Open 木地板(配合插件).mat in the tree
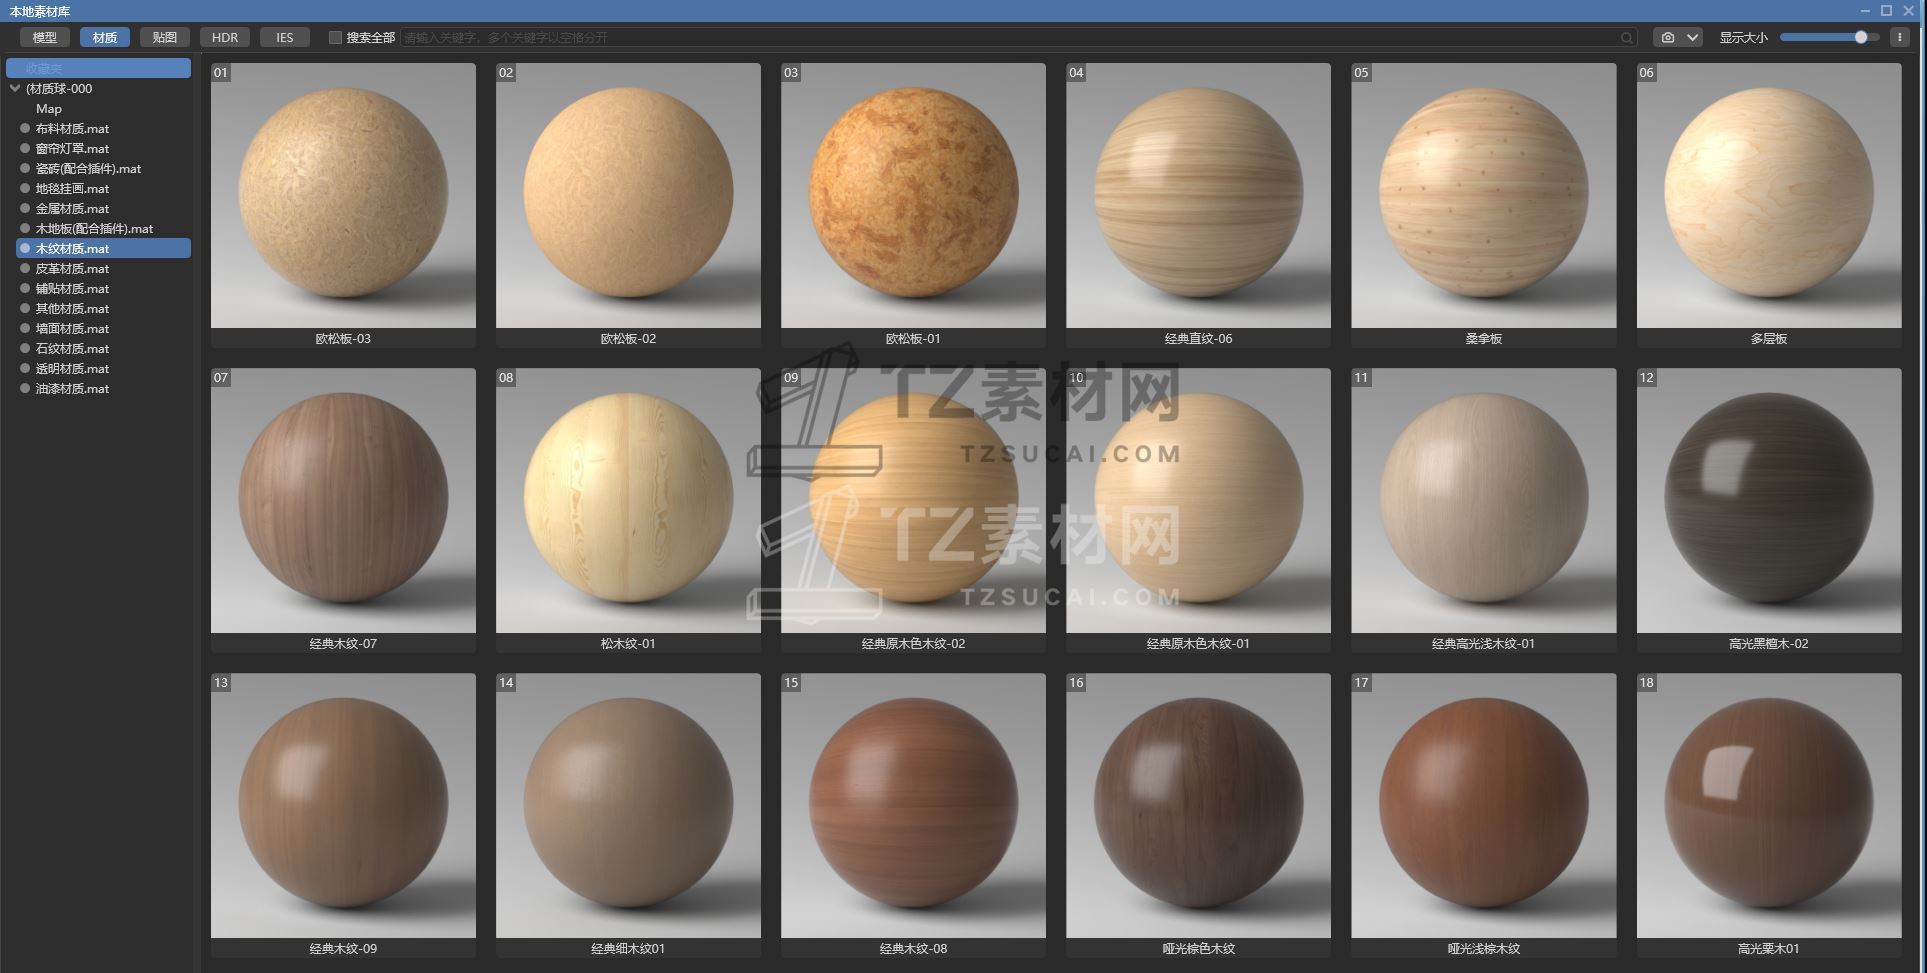Viewport: 1927px width, 973px height. point(94,228)
